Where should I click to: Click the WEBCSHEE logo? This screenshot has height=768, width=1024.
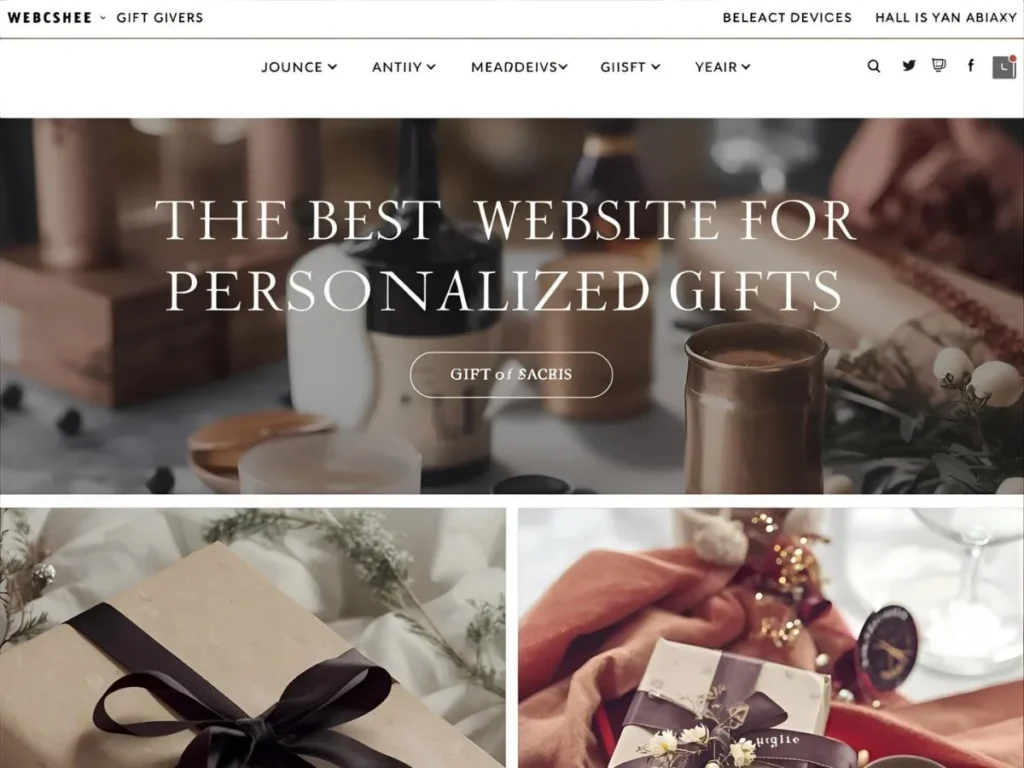[50, 18]
